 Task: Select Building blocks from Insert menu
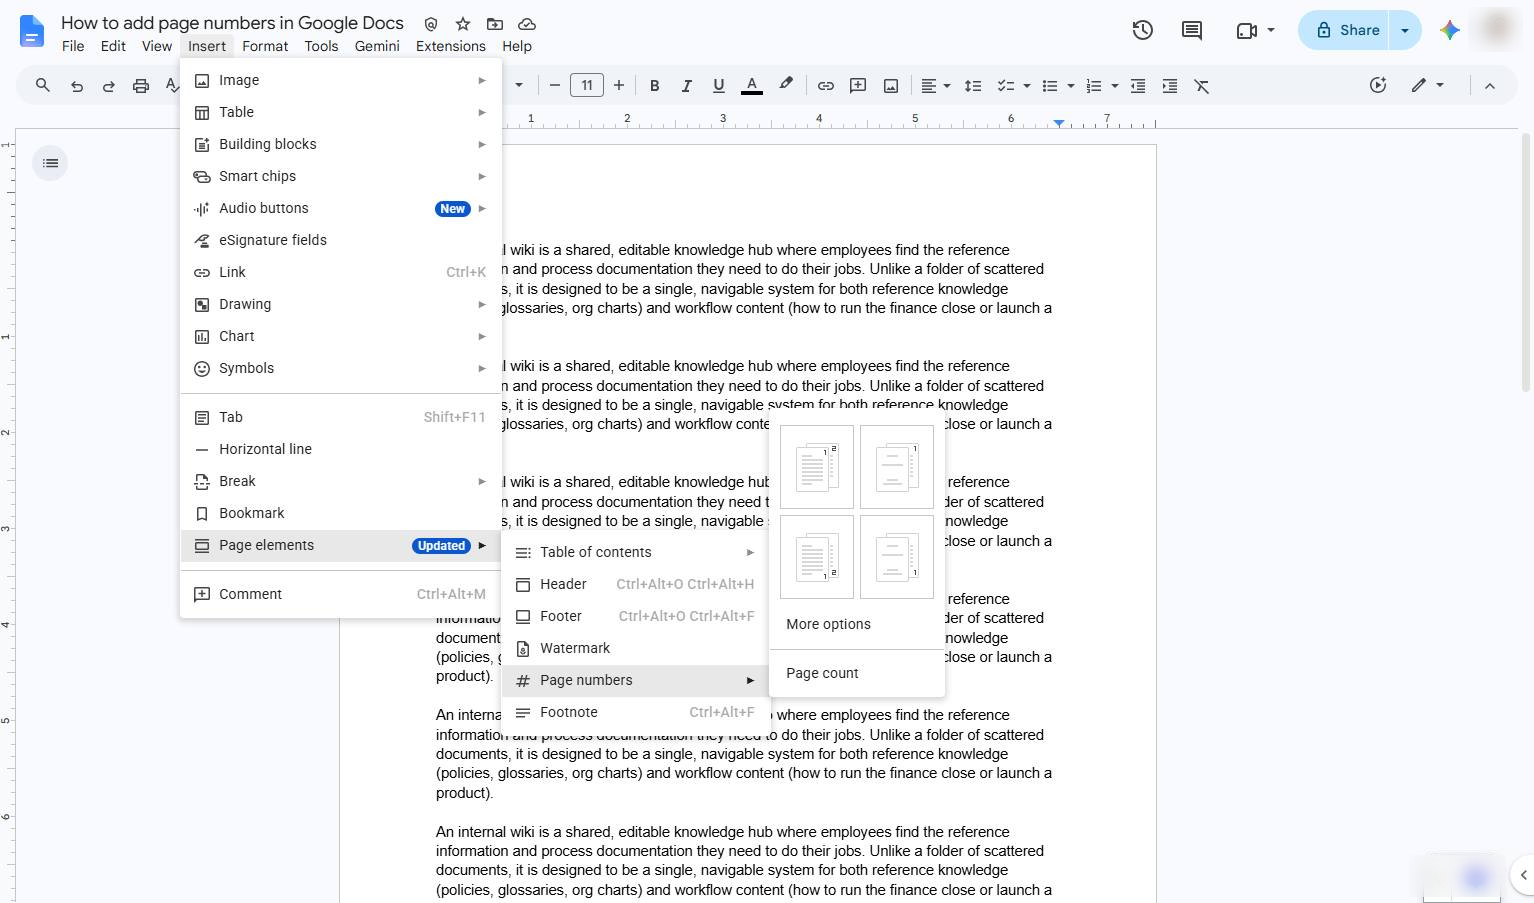pyautogui.click(x=340, y=144)
